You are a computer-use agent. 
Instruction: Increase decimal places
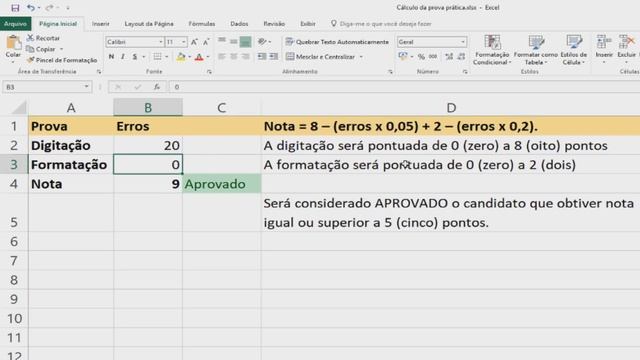pos(449,57)
